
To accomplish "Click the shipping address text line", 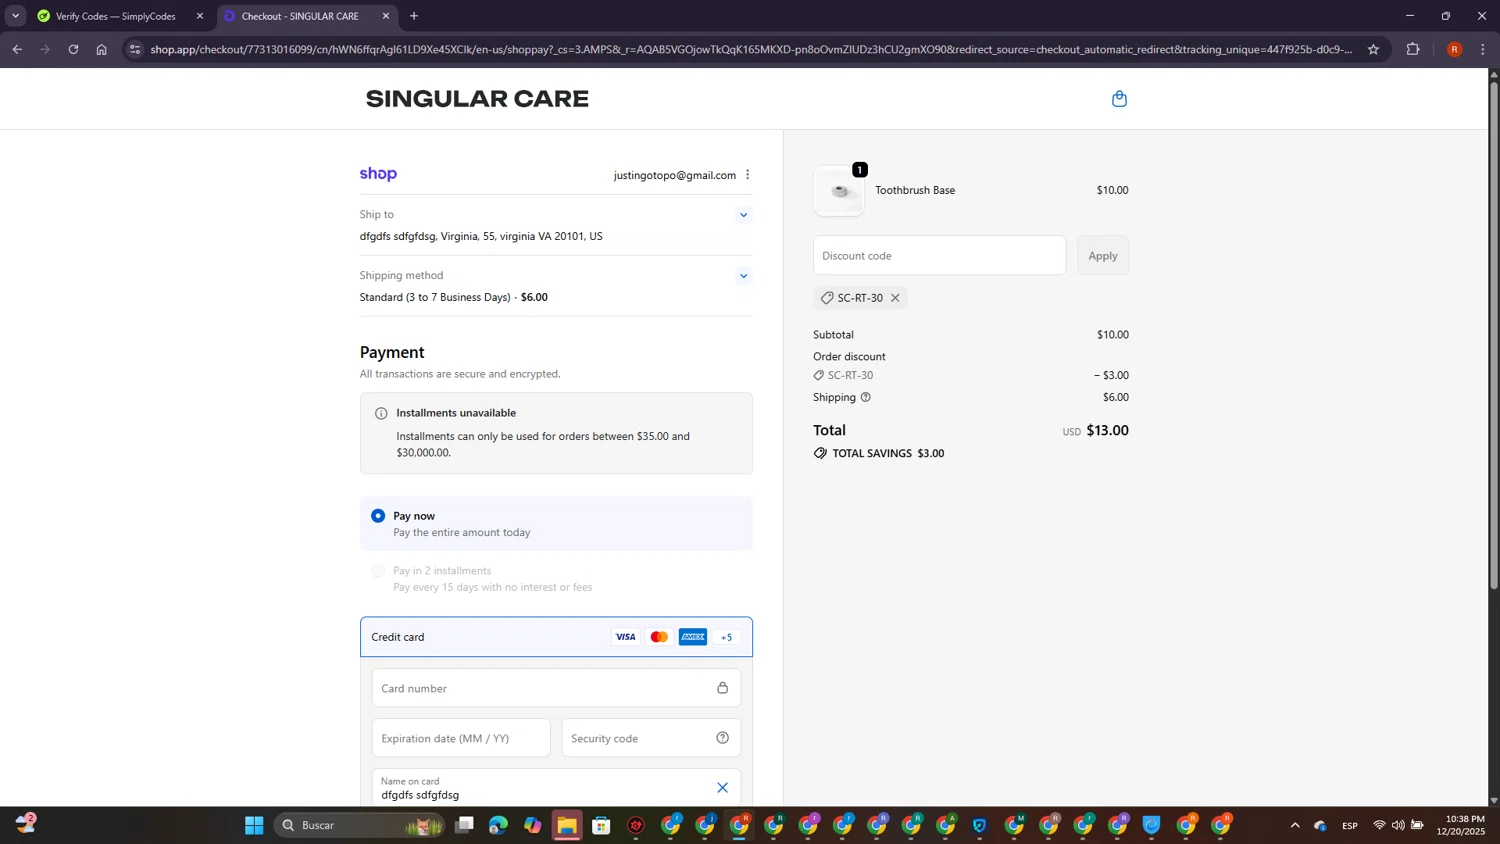I will [481, 237].
